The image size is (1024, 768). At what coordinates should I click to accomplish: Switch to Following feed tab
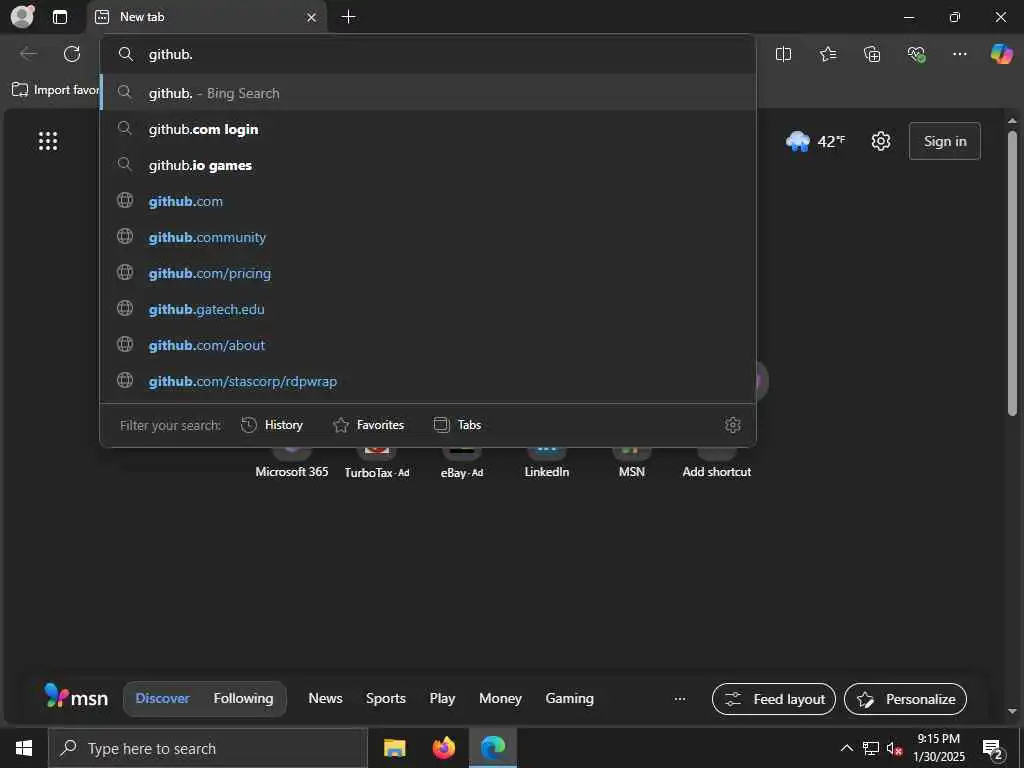tap(243, 698)
